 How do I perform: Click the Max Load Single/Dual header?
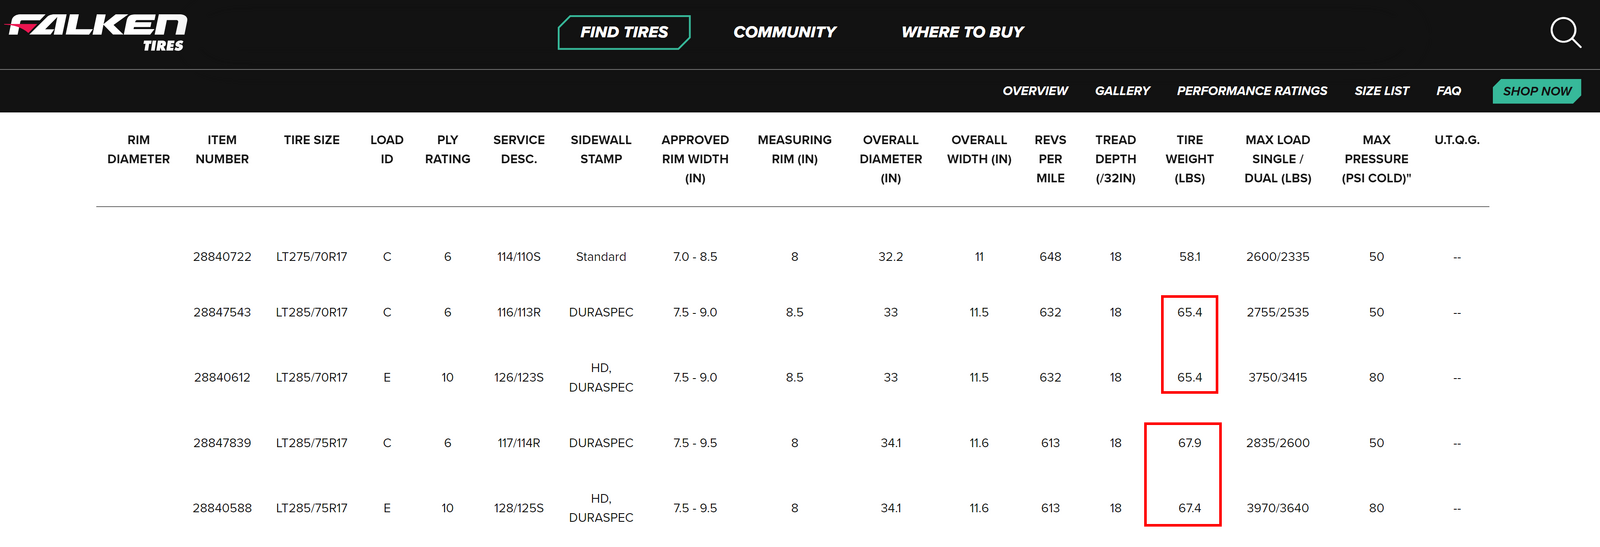[x=1278, y=159]
